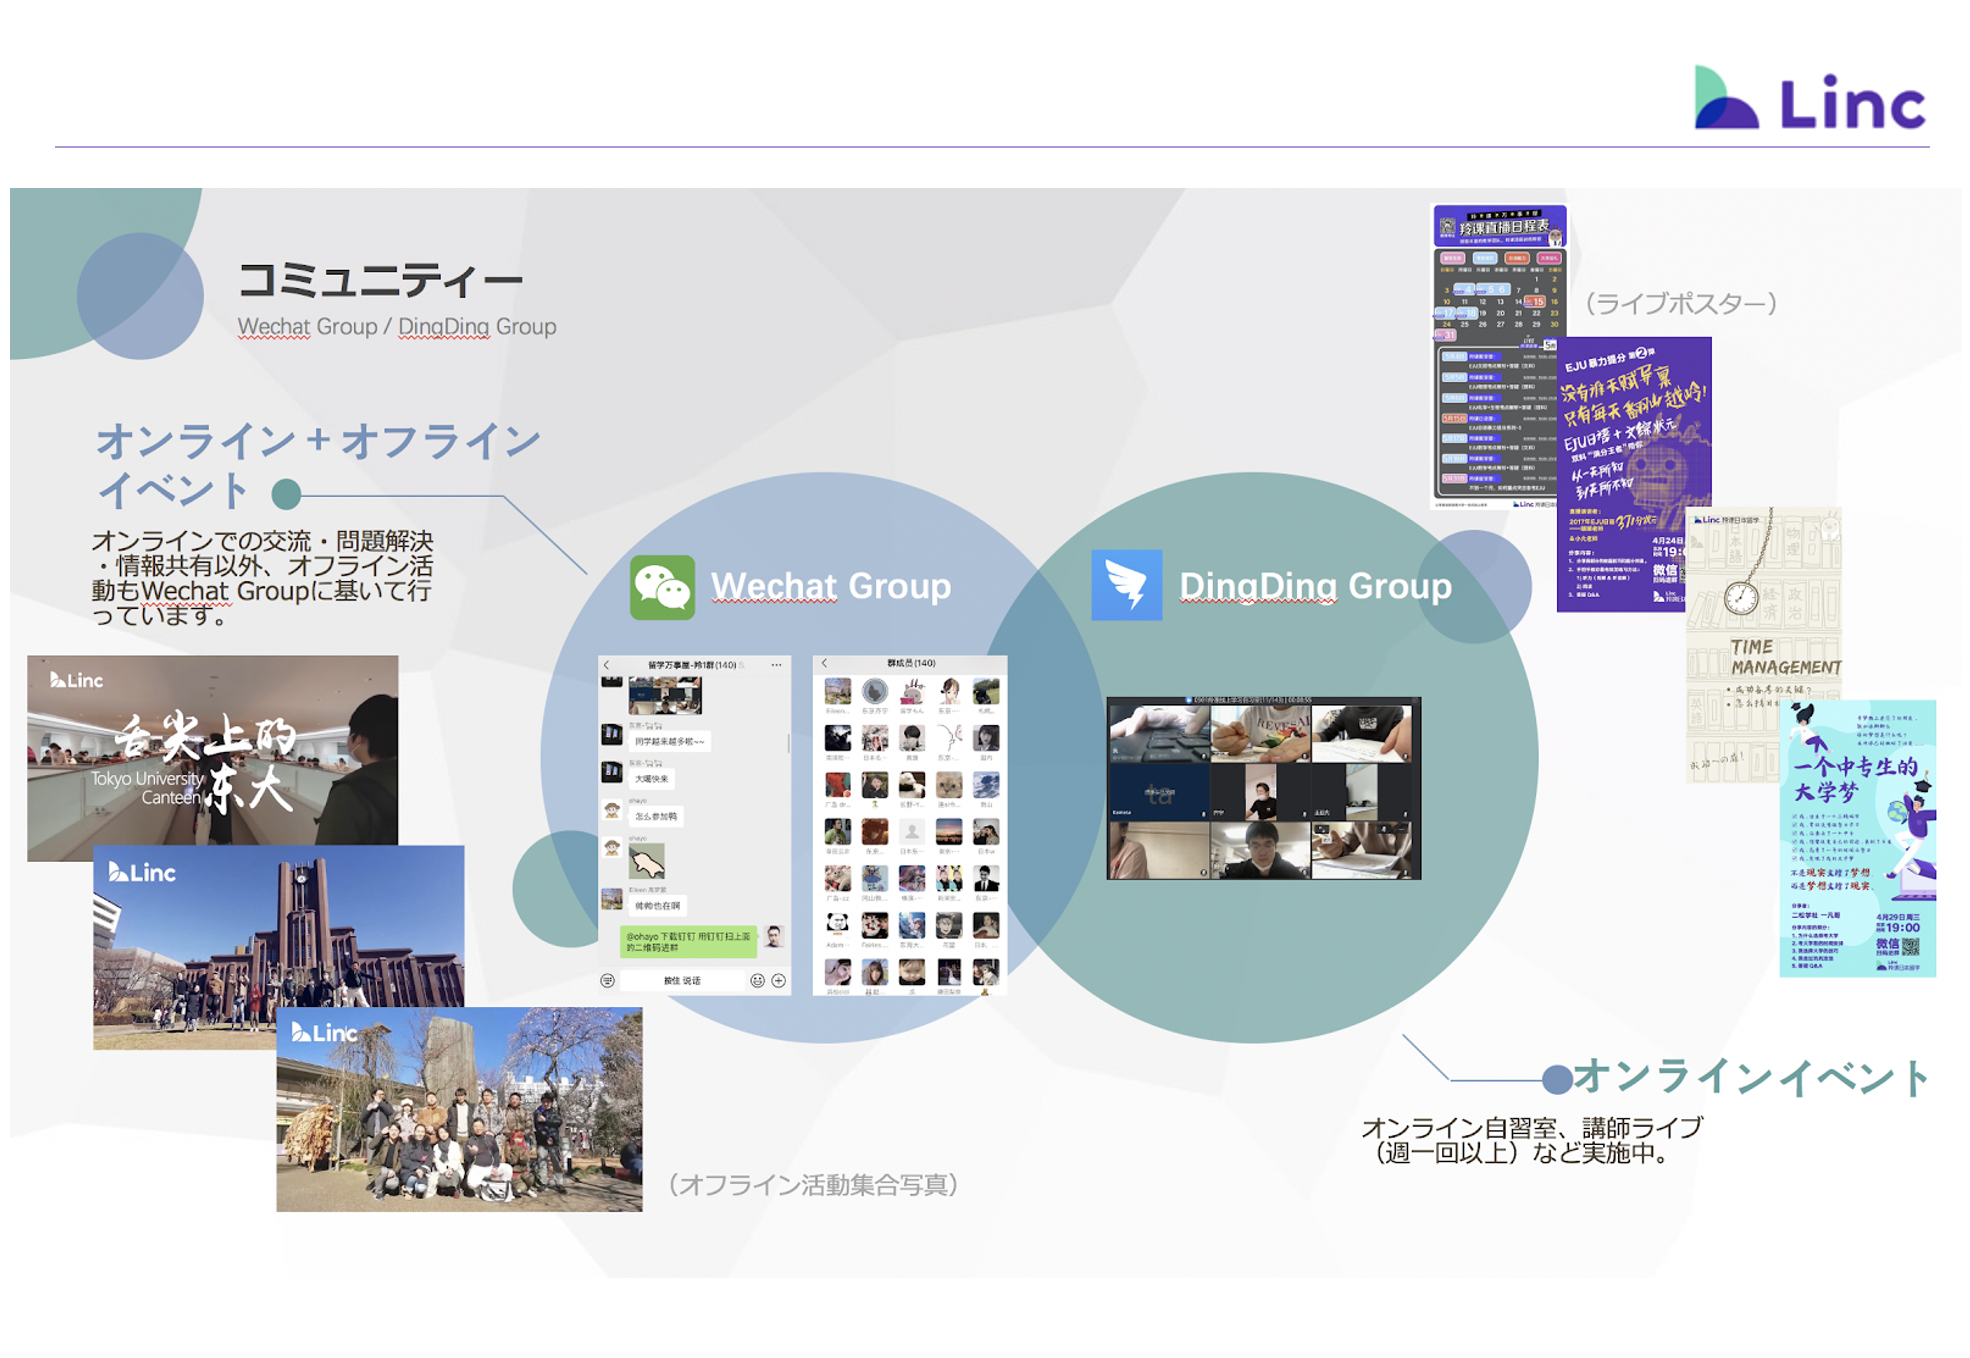Viewport: 1970px width, 1358px height.
Task: Tap the video grid image message in chat
Action: pos(665,695)
